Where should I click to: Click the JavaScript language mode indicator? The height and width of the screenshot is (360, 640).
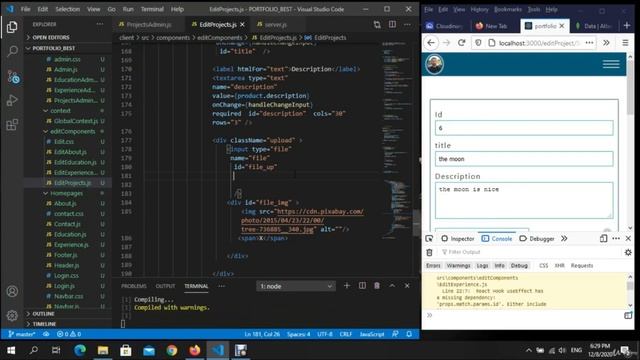pos(371,334)
